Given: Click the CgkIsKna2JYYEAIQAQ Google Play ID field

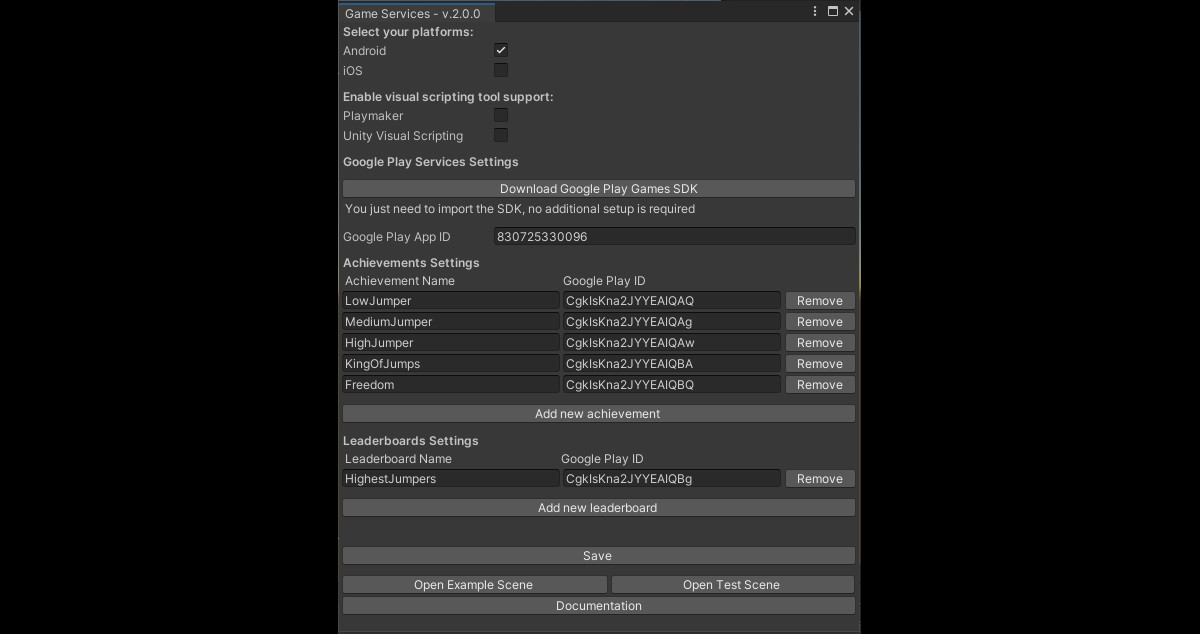Looking at the screenshot, I should tap(671, 301).
